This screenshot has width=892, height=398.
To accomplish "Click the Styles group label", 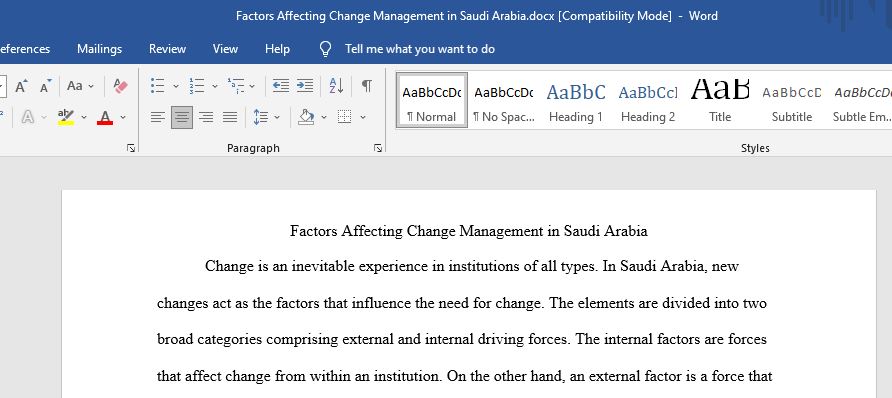I will [755, 148].
